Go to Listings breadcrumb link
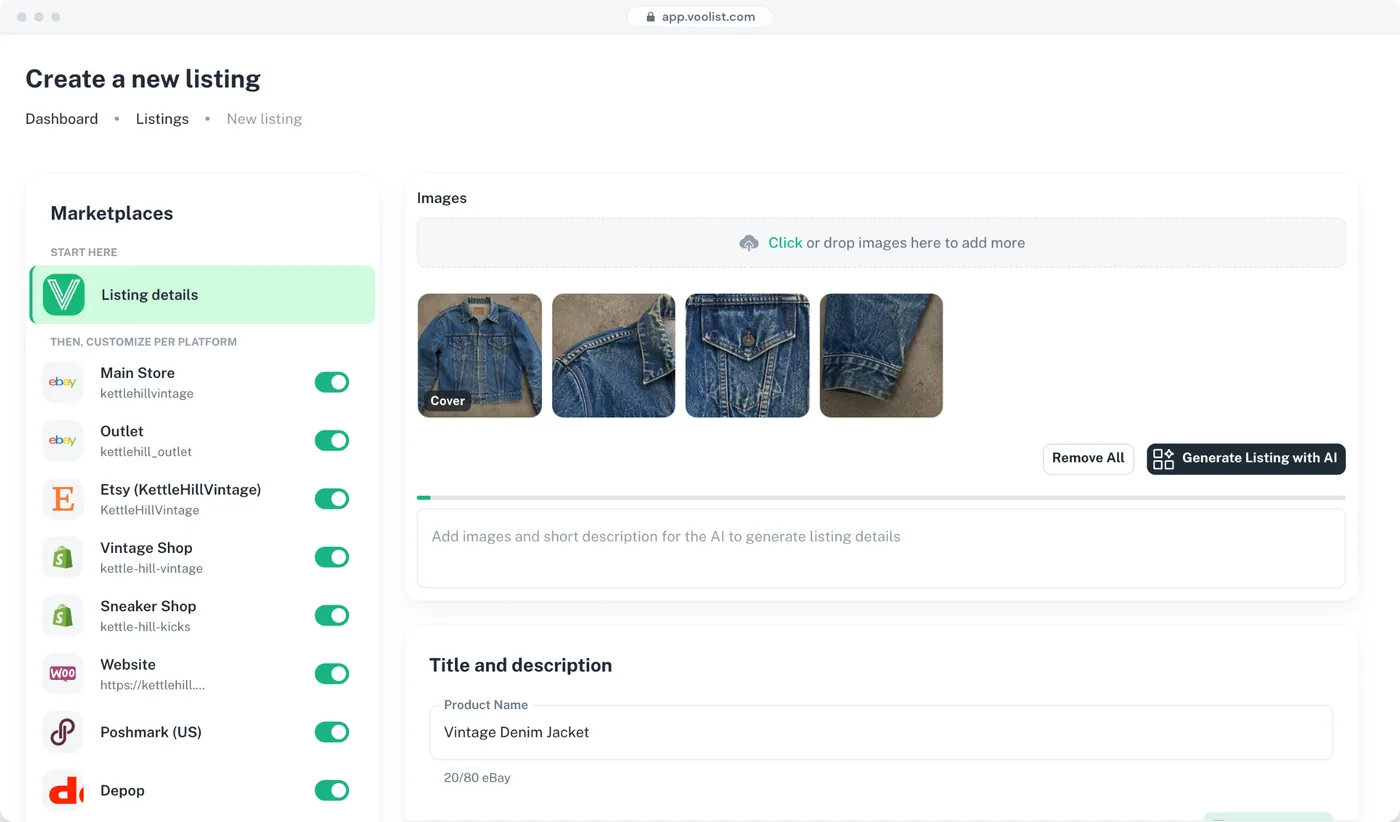 tap(162, 119)
